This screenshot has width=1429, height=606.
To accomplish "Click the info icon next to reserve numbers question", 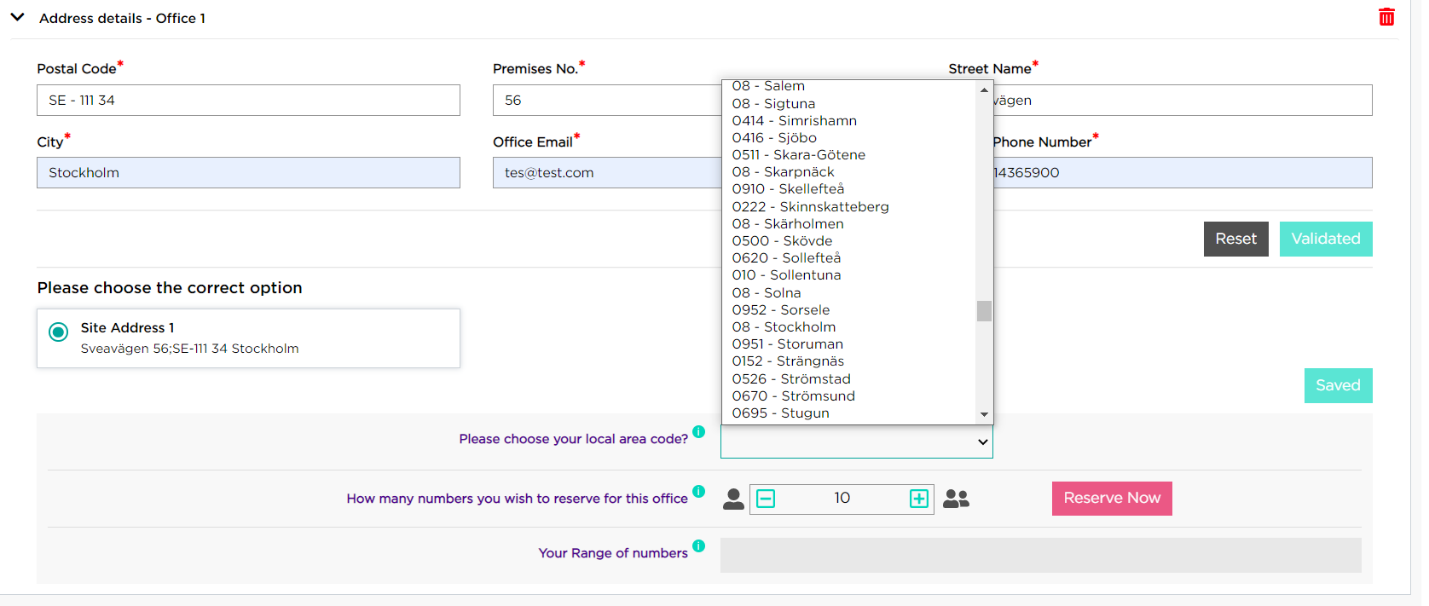I will 699,491.
